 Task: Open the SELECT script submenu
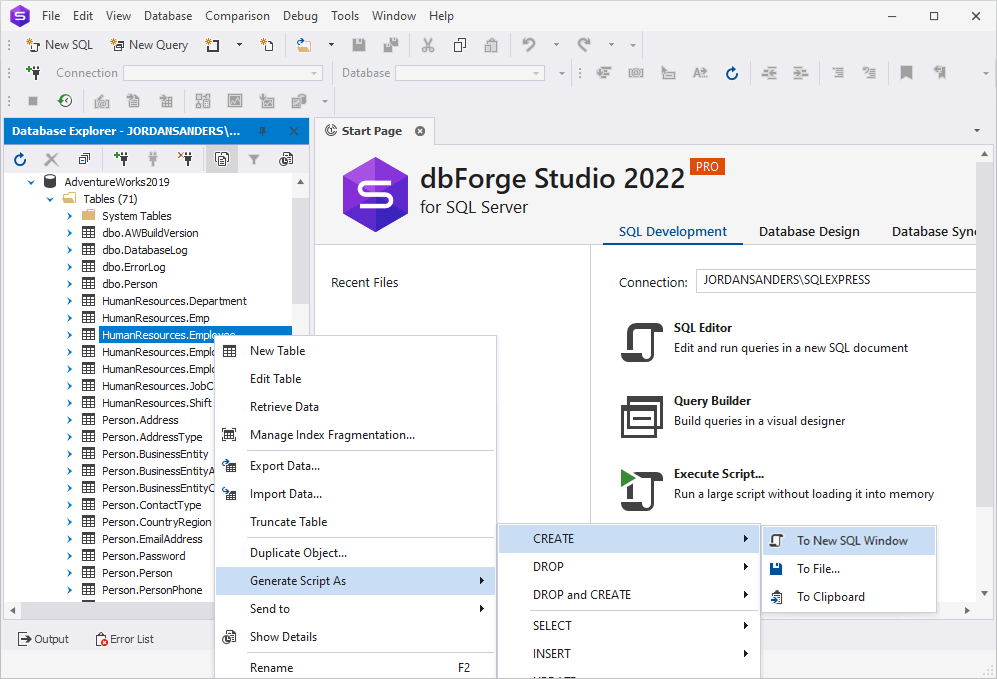pyautogui.click(x=629, y=626)
